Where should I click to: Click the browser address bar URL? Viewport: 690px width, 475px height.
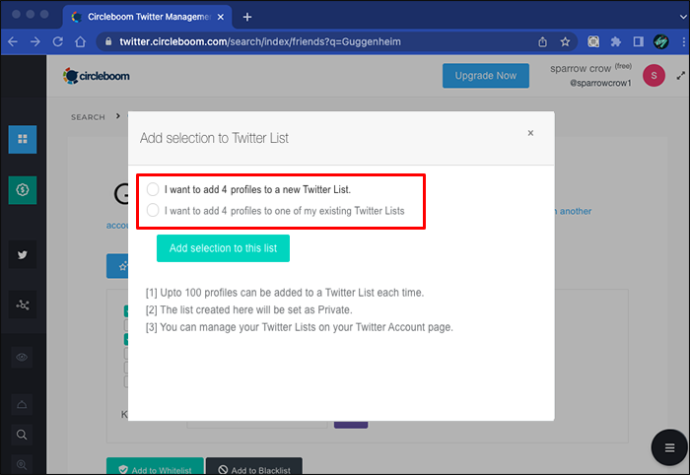260,42
